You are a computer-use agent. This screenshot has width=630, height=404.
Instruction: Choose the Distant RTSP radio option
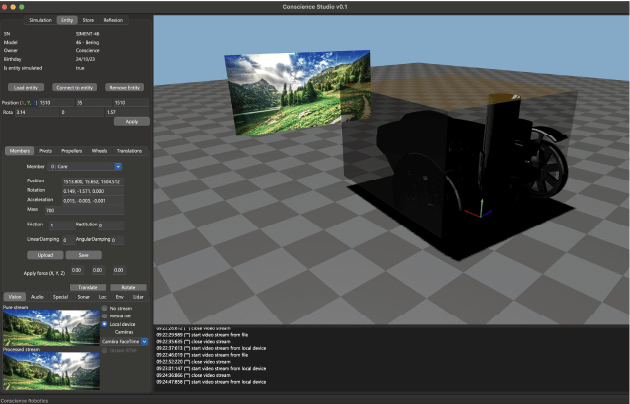pyautogui.click(x=105, y=350)
